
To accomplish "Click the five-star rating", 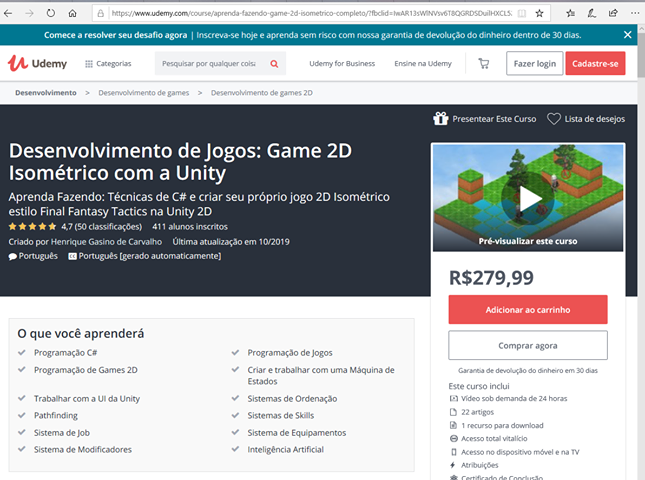I will (32, 226).
